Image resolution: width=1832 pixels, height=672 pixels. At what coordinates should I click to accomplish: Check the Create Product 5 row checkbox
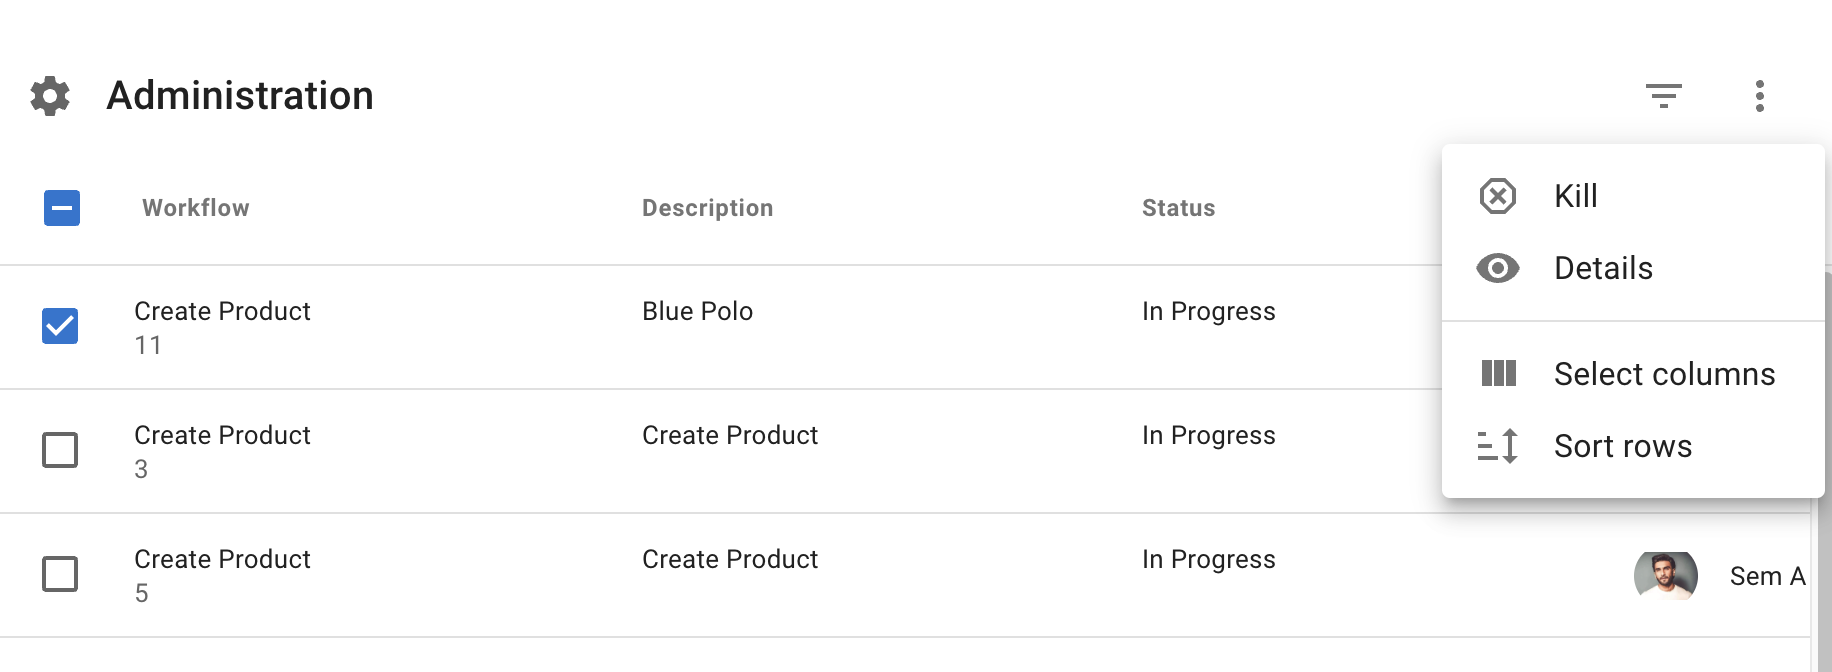click(x=60, y=574)
